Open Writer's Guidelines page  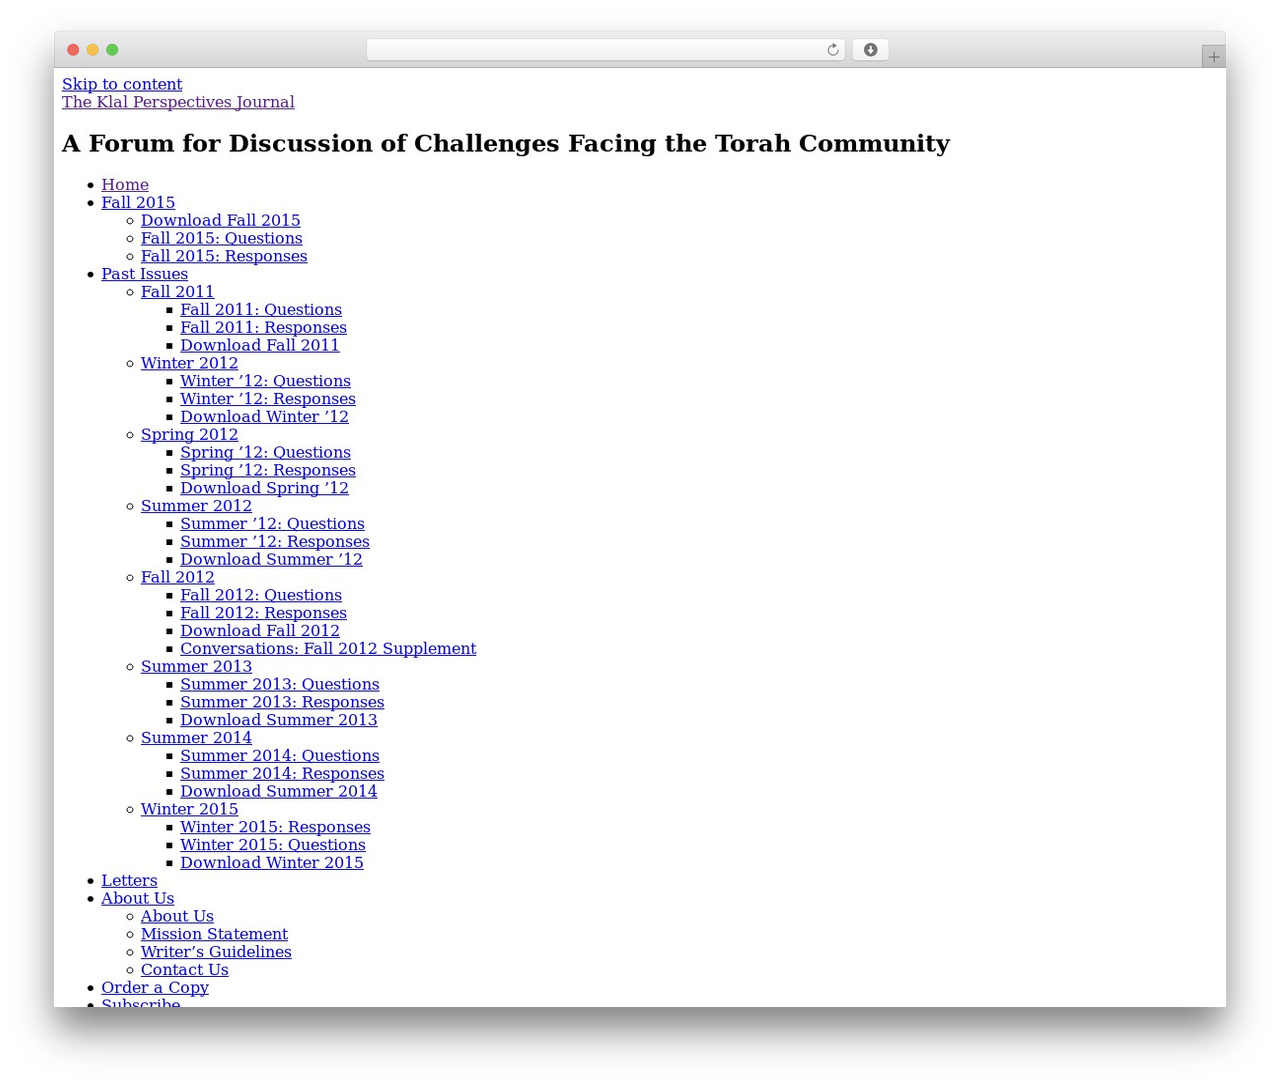(x=217, y=953)
